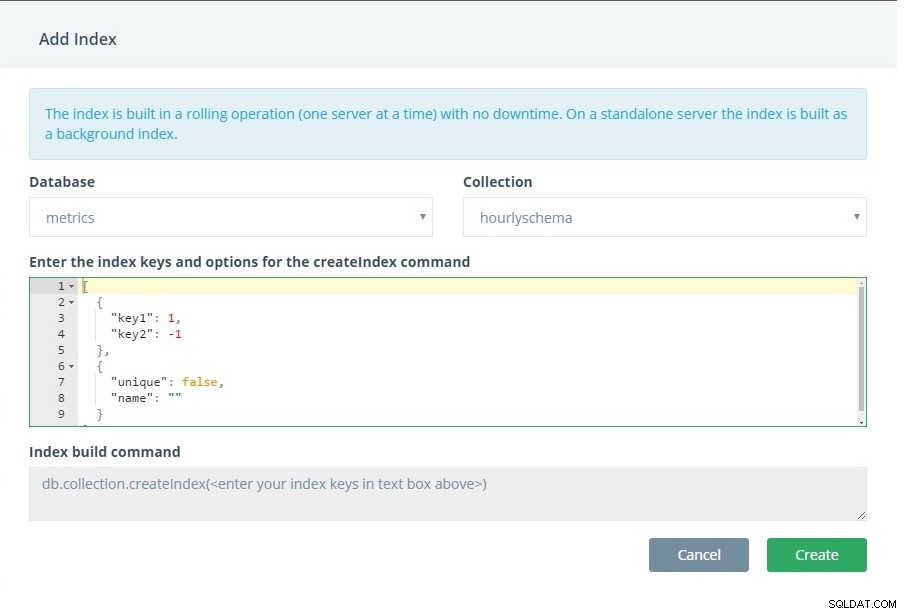
Task: Click the resize handle of command box
Action: 861,515
